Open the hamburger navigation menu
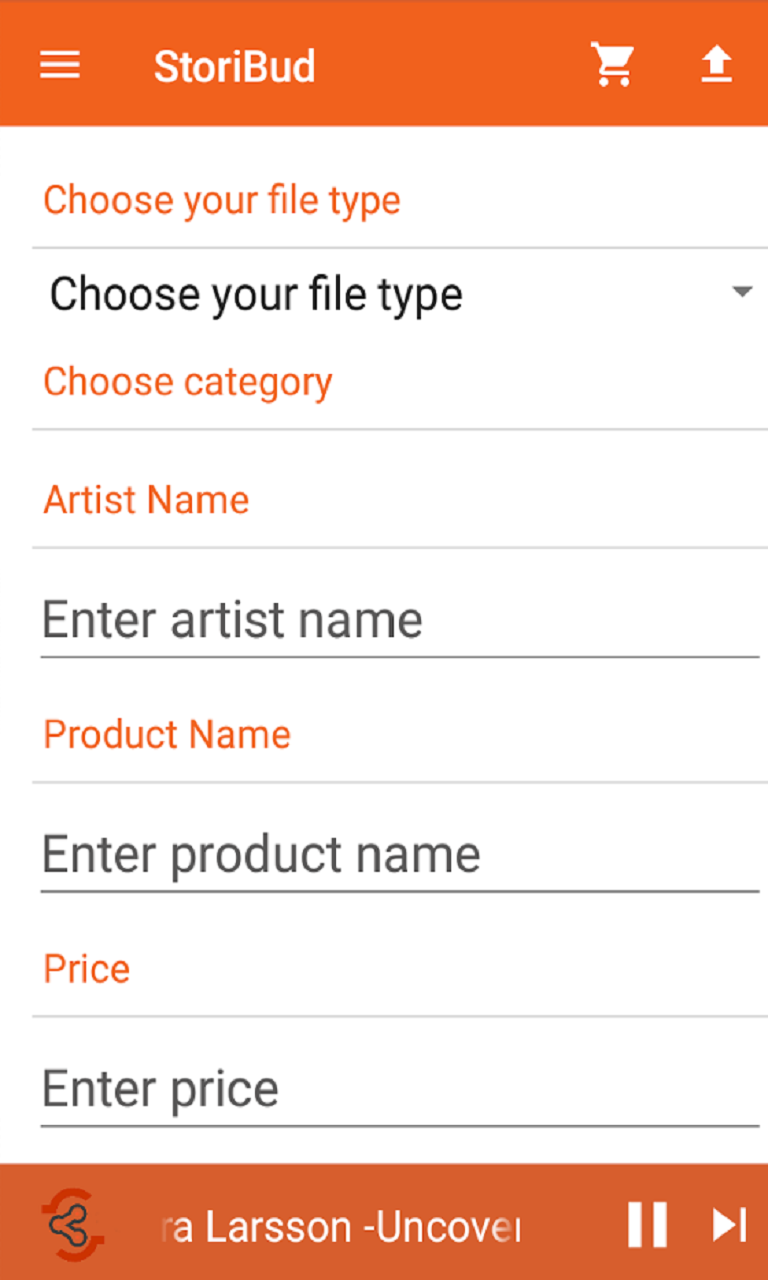Image resolution: width=768 pixels, height=1280 pixels. click(60, 66)
